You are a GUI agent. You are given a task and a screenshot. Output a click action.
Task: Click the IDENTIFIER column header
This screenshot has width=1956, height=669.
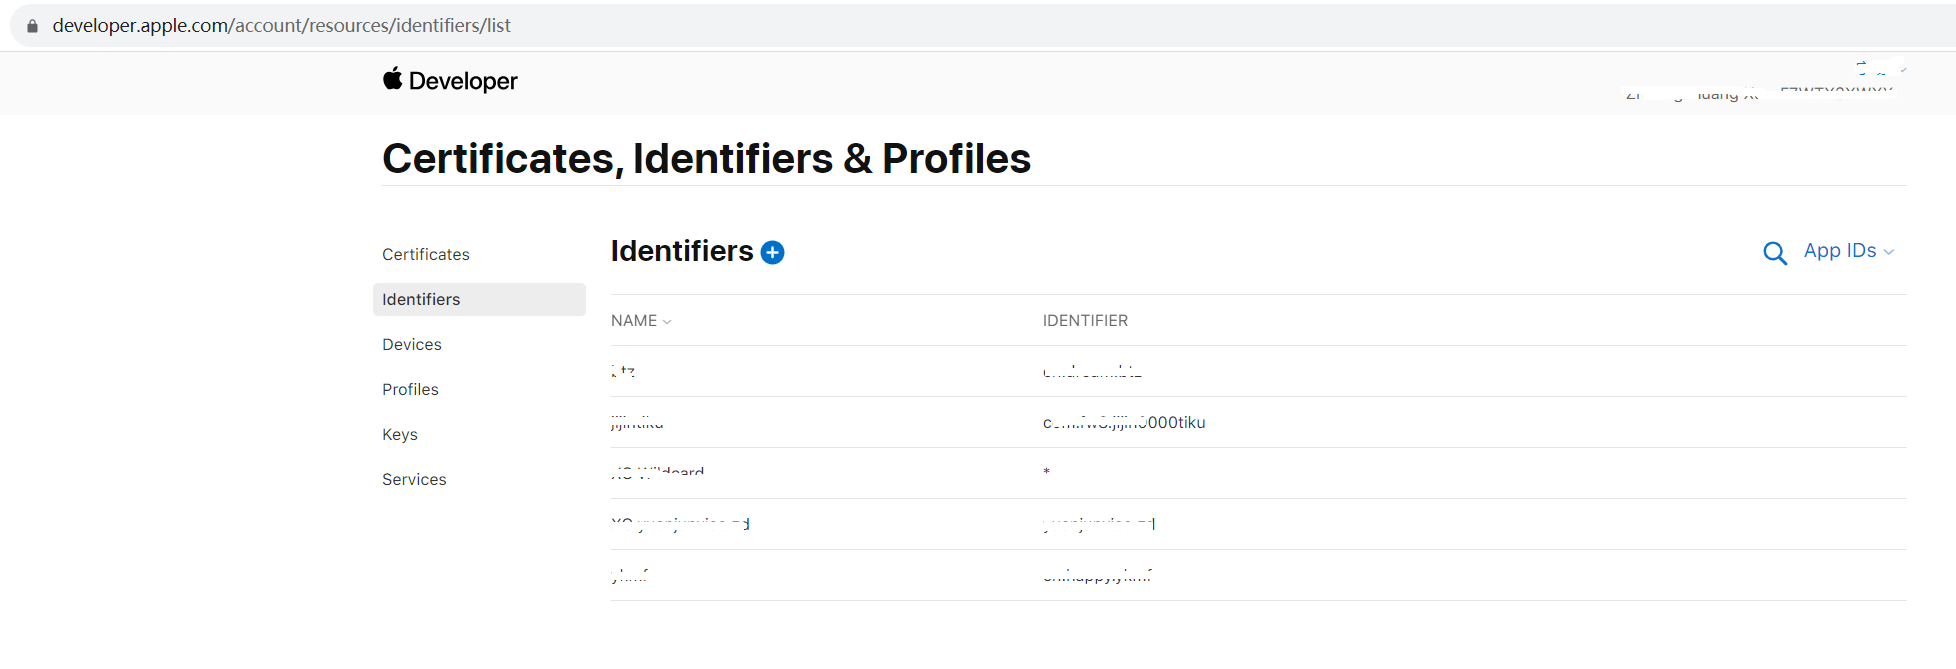pos(1085,321)
